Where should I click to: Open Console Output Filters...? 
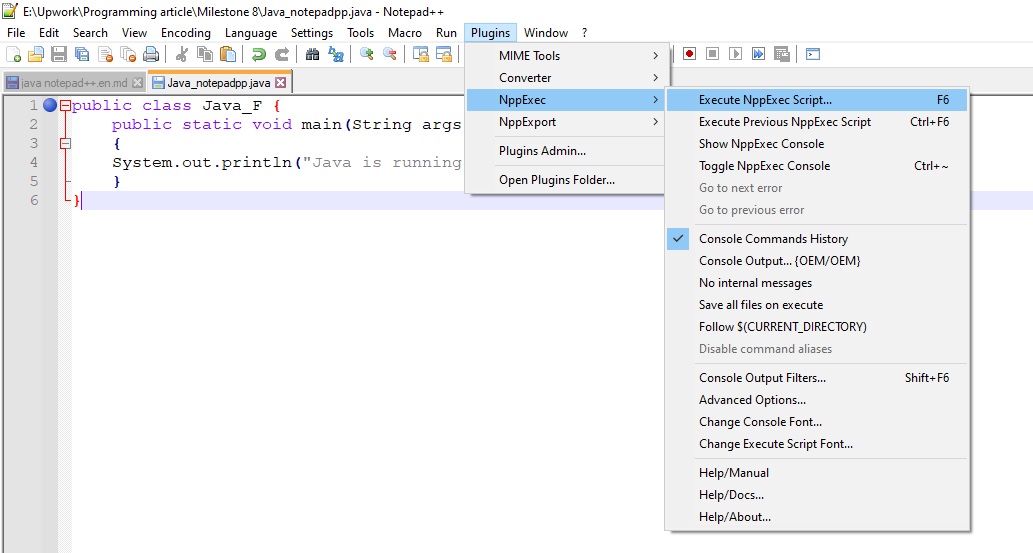click(817, 378)
